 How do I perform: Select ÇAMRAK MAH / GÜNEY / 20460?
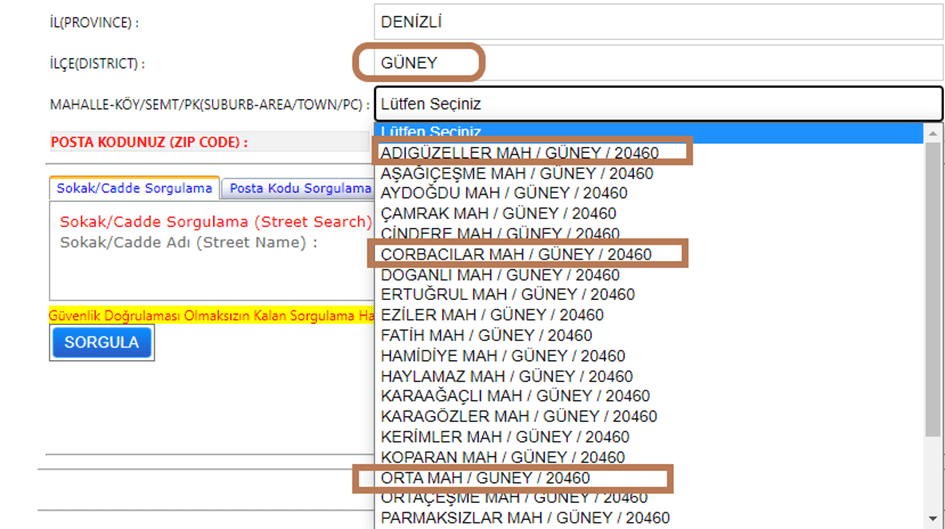[498, 214]
